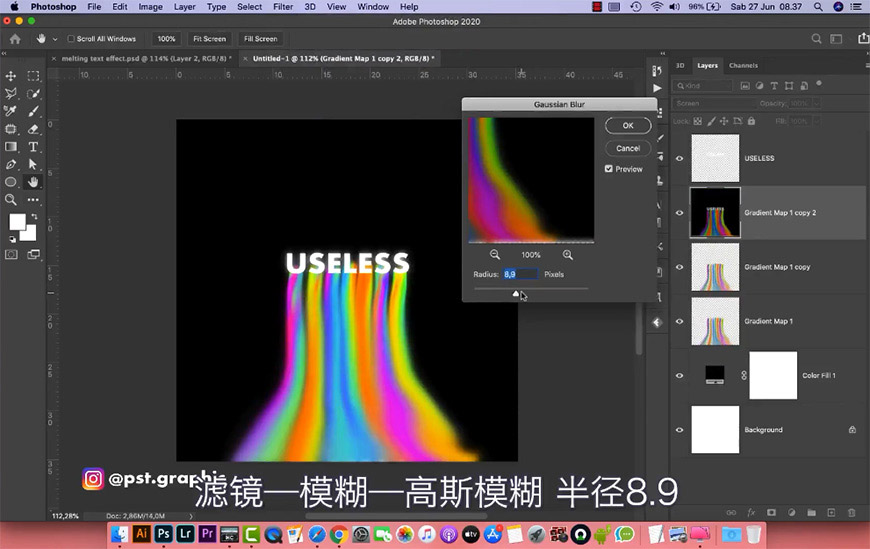The height and width of the screenshot is (549, 870).
Task: Click OK in Gaussian Blur dialog
Action: point(628,125)
